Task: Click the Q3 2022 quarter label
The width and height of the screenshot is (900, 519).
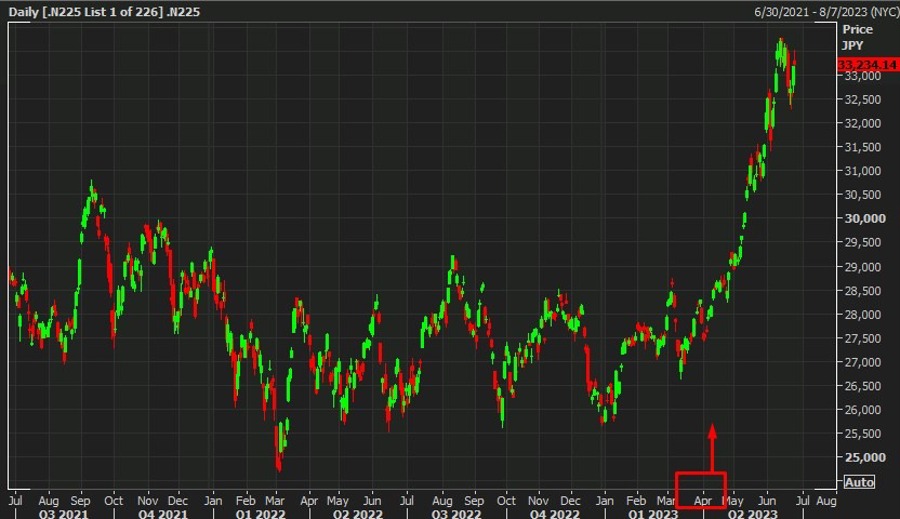Action: [x=456, y=514]
